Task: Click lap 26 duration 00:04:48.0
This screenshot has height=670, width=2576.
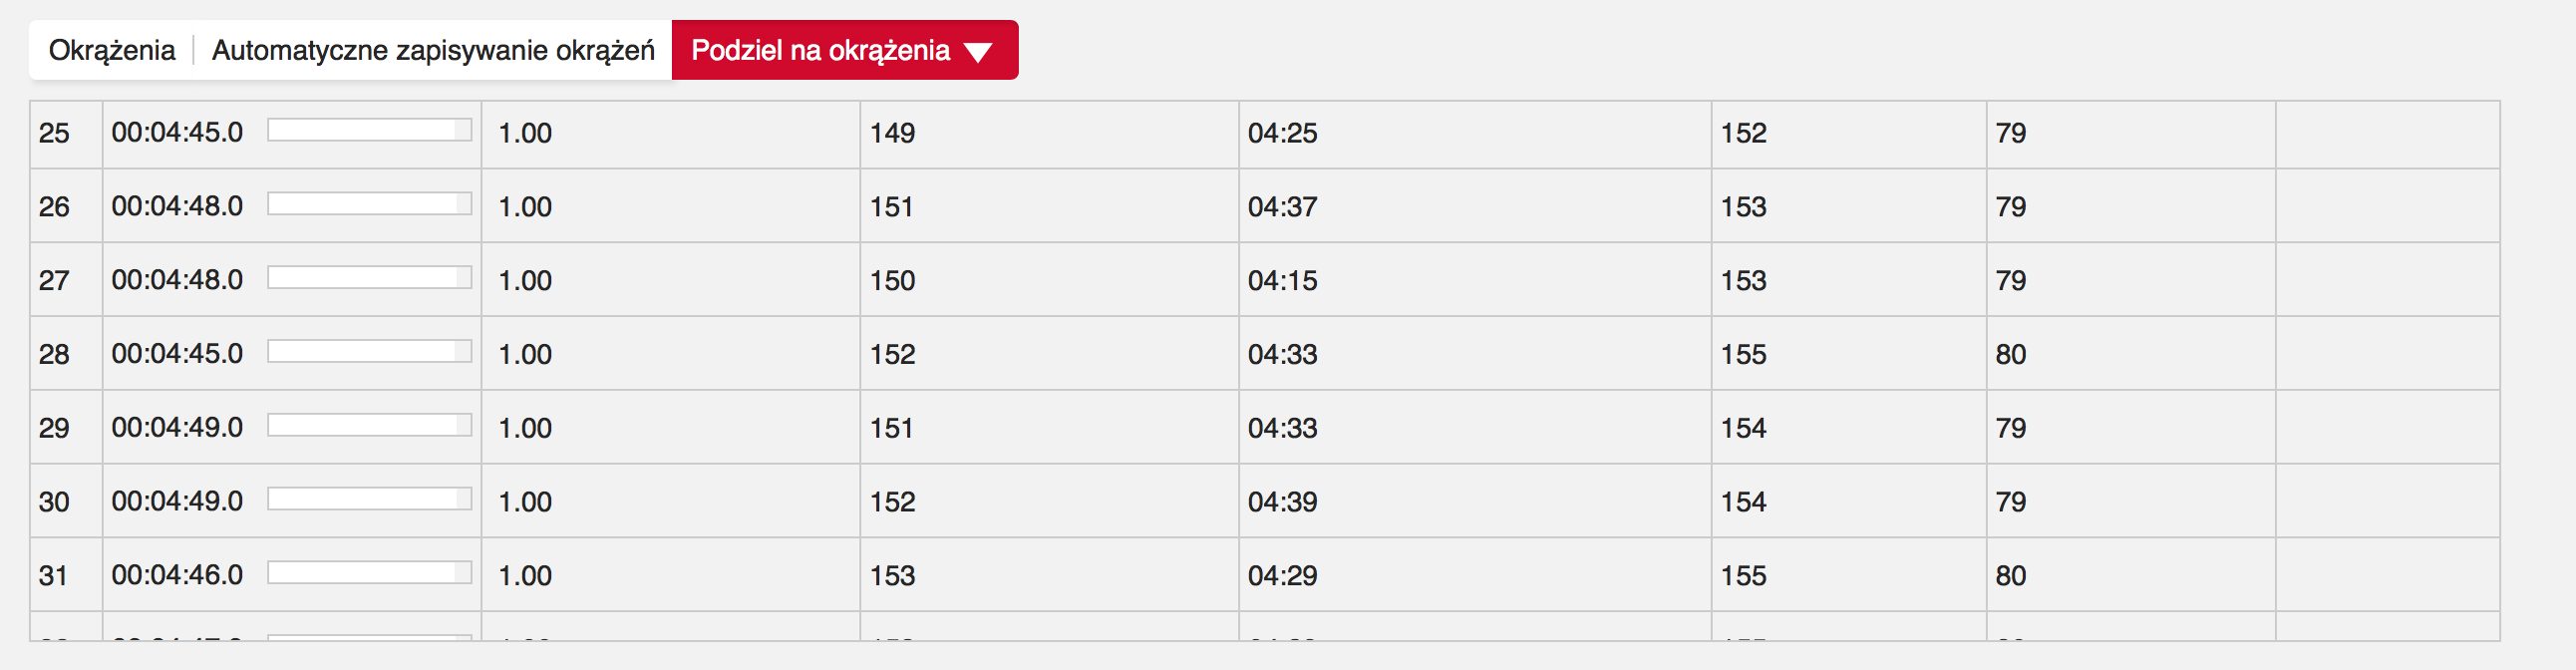Action: pyautogui.click(x=177, y=206)
